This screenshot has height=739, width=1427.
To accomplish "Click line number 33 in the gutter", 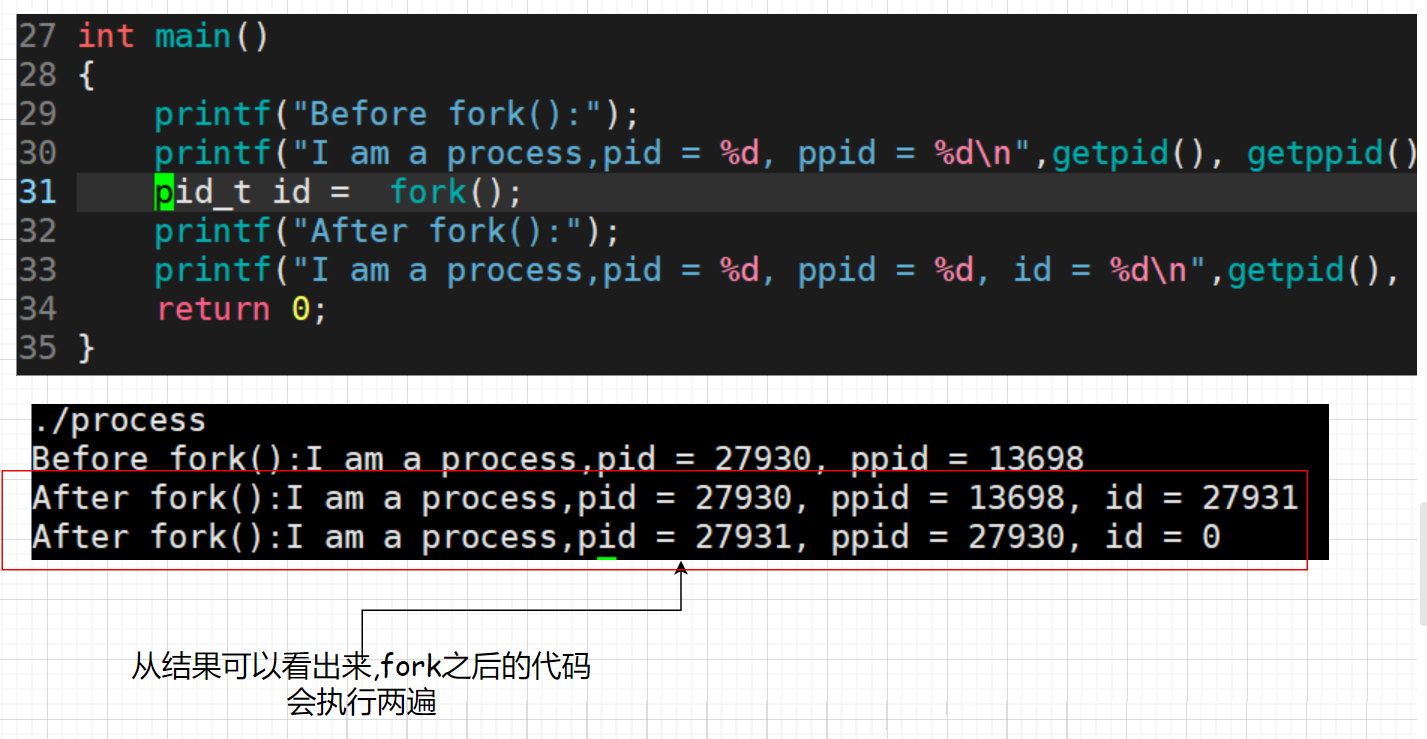I will [37, 270].
